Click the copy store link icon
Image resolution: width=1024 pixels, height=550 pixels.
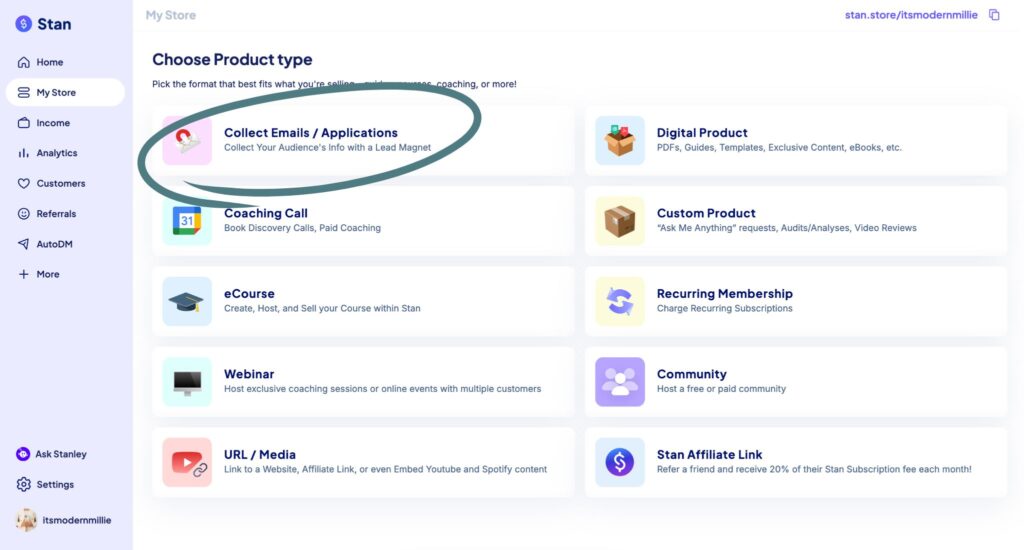(x=994, y=15)
